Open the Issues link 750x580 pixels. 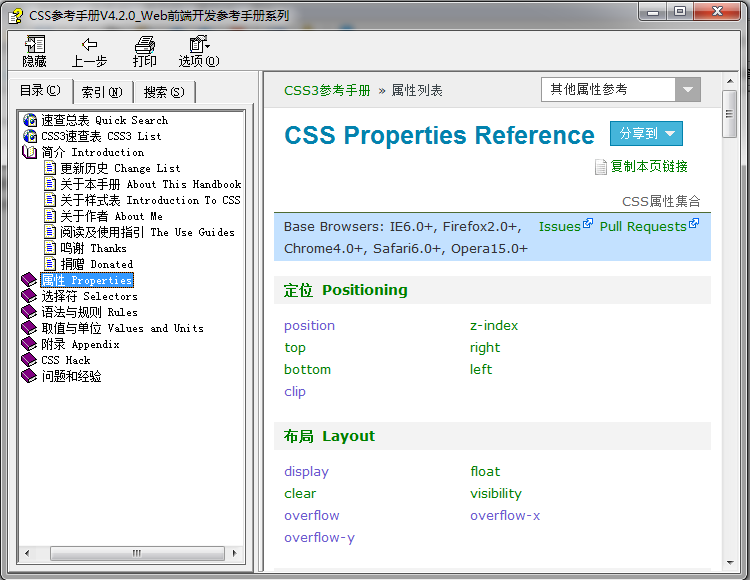point(559,226)
